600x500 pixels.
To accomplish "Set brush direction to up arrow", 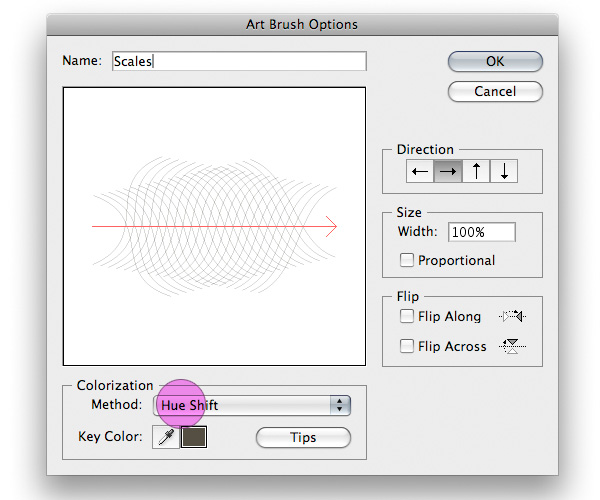I will click(x=476, y=171).
